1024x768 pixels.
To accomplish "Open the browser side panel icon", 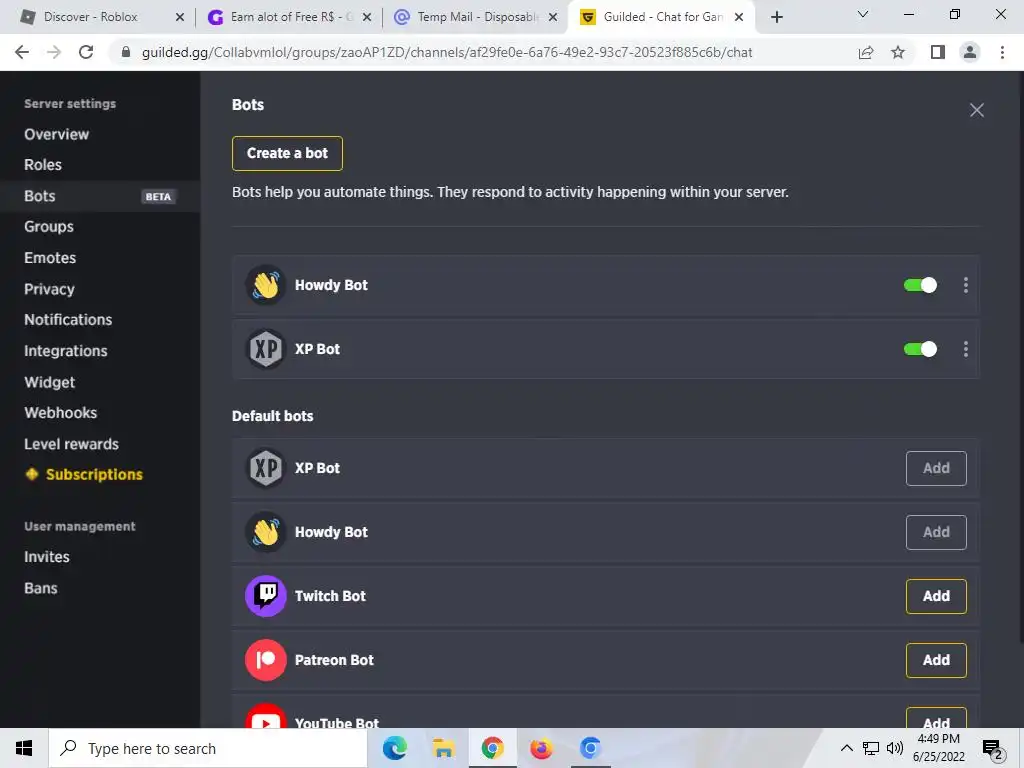I will (938, 52).
